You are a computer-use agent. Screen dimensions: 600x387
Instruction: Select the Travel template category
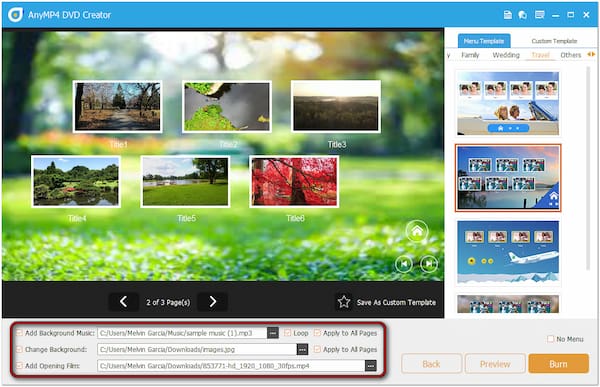tap(540, 55)
